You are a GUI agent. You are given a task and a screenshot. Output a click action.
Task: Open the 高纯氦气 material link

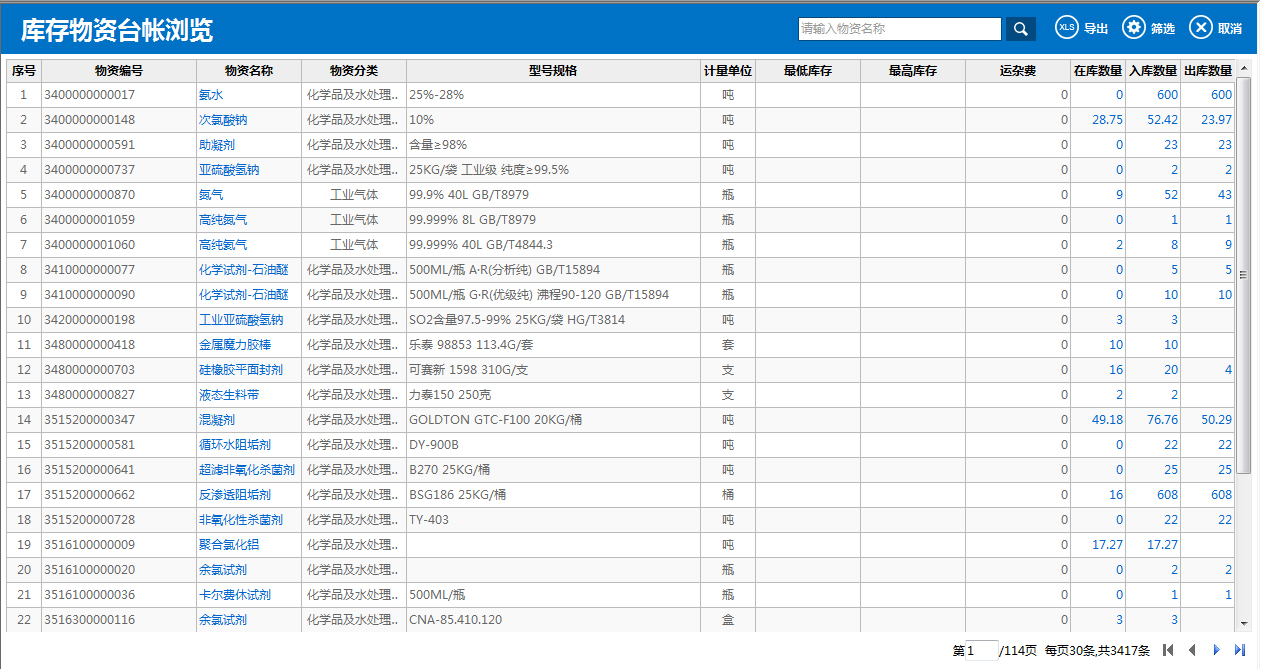coord(222,244)
